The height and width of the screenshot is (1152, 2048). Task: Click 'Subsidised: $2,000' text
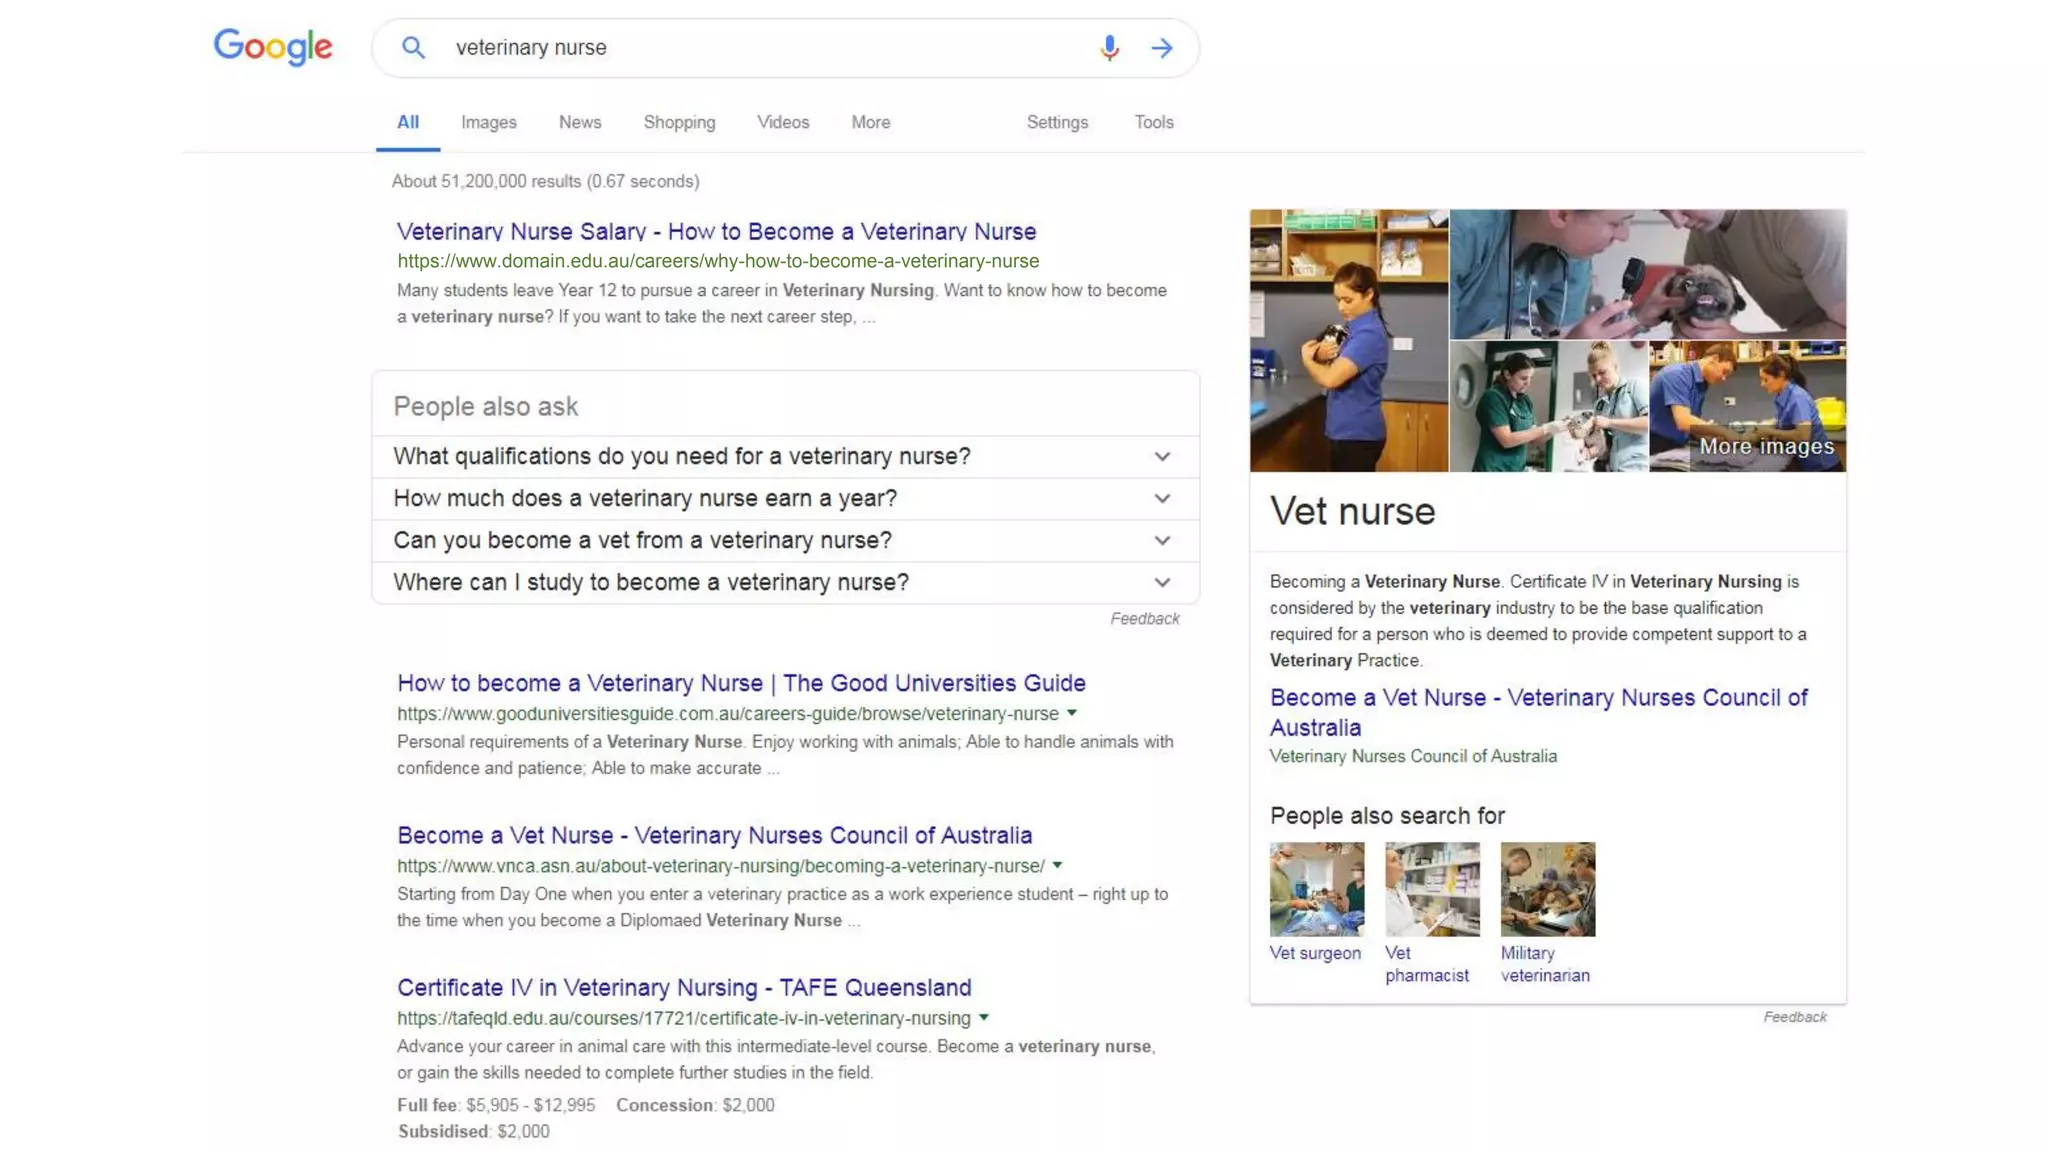coord(473,1131)
